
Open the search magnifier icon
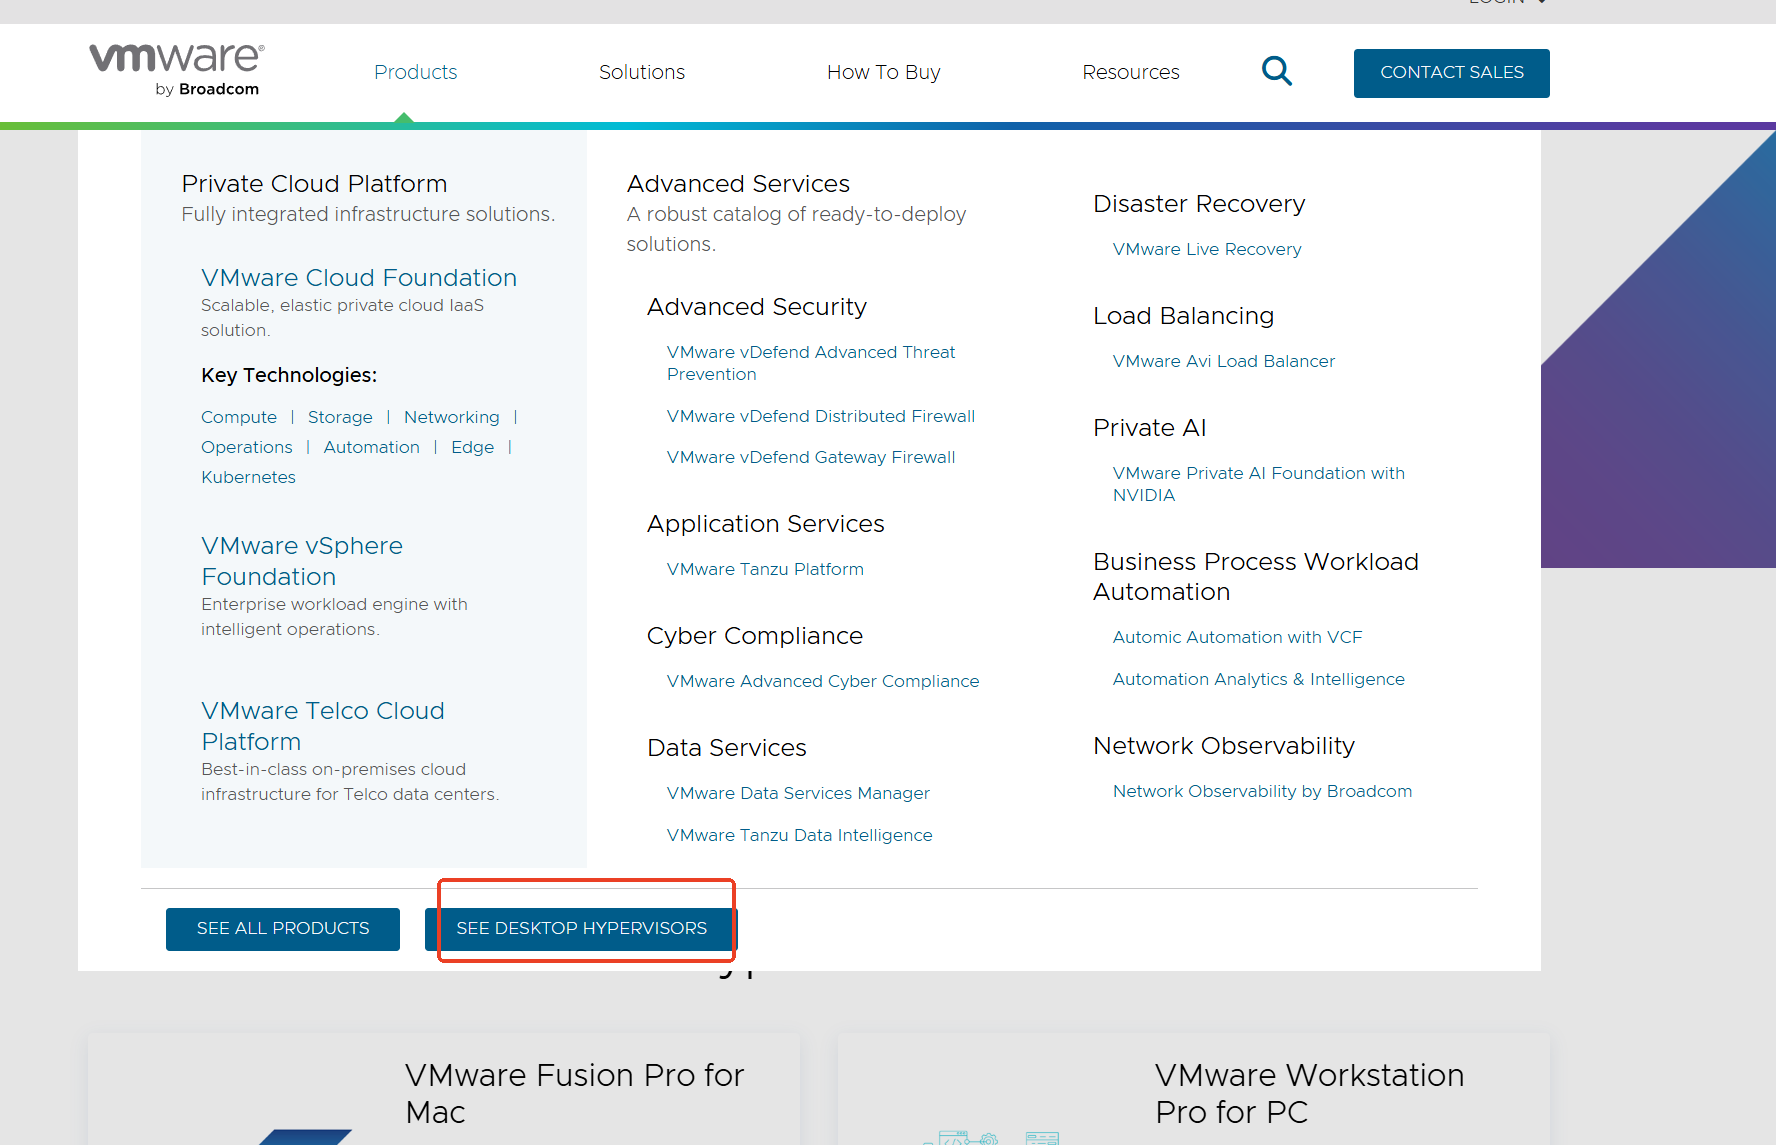(1277, 71)
